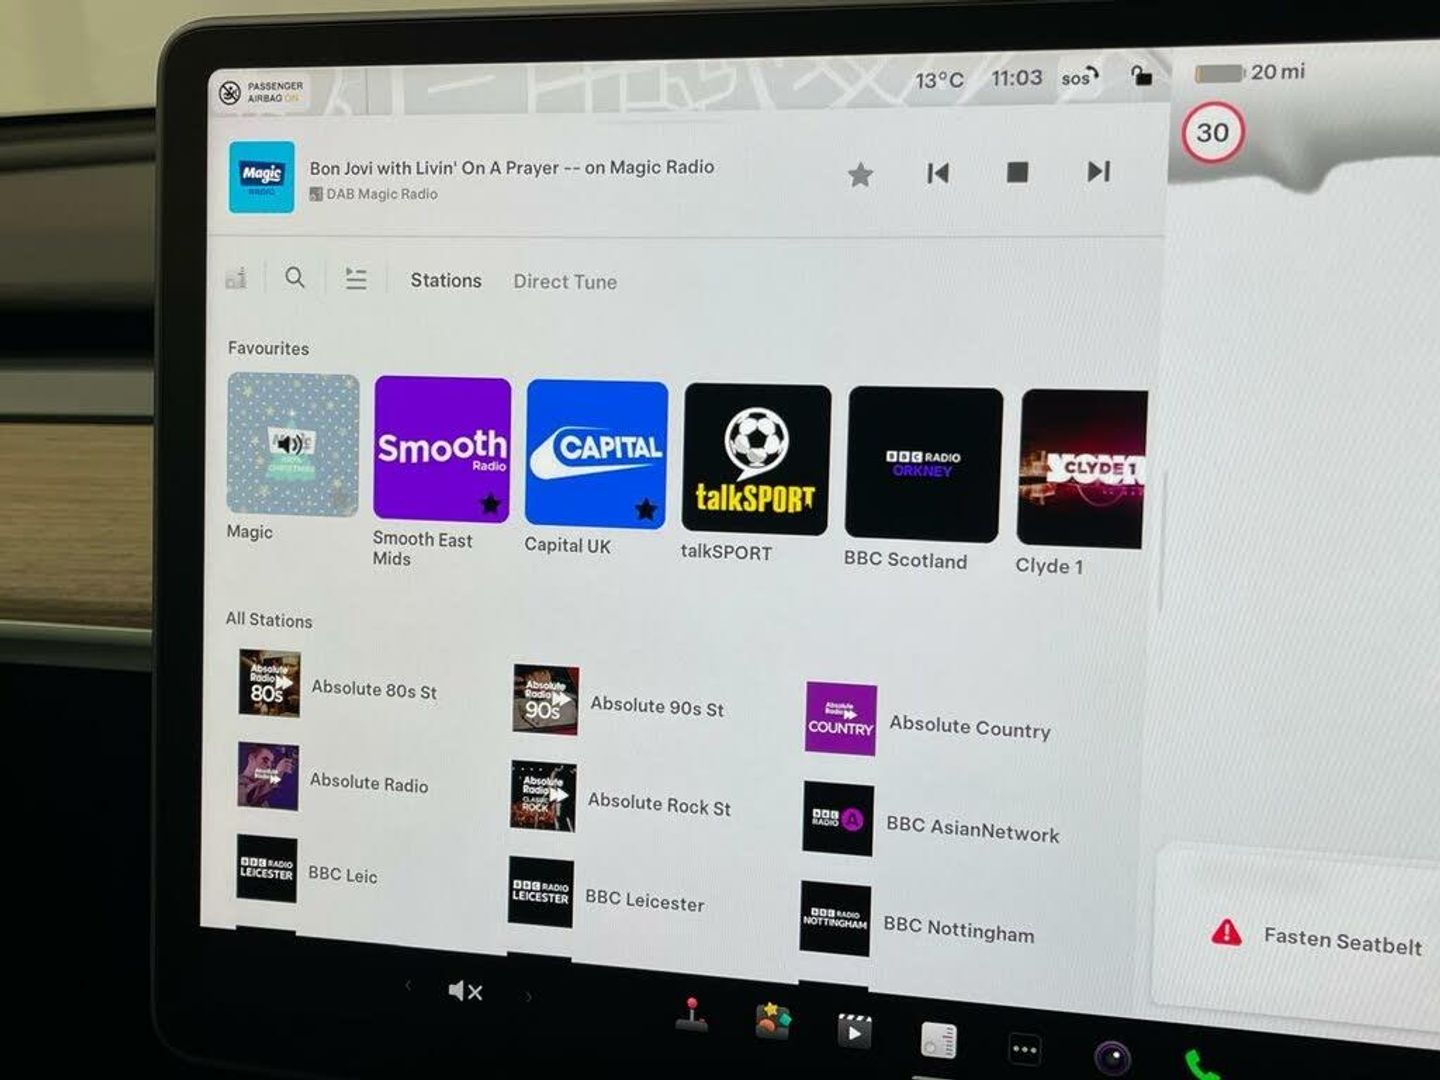
Task: Tune to 'BBC Leicester' text
Action: (x=645, y=901)
